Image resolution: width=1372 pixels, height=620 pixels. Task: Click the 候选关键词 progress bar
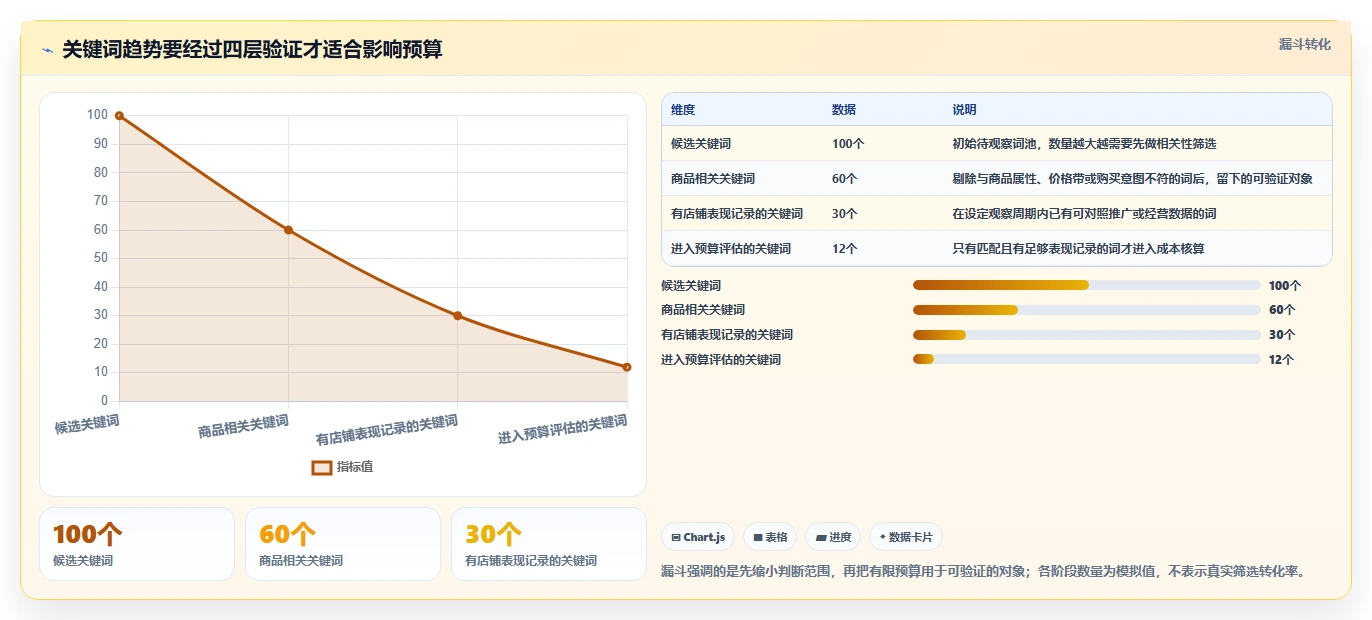point(1087,285)
